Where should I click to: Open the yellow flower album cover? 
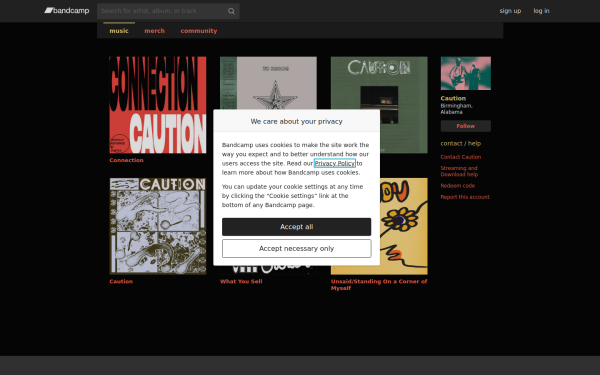click(404, 226)
